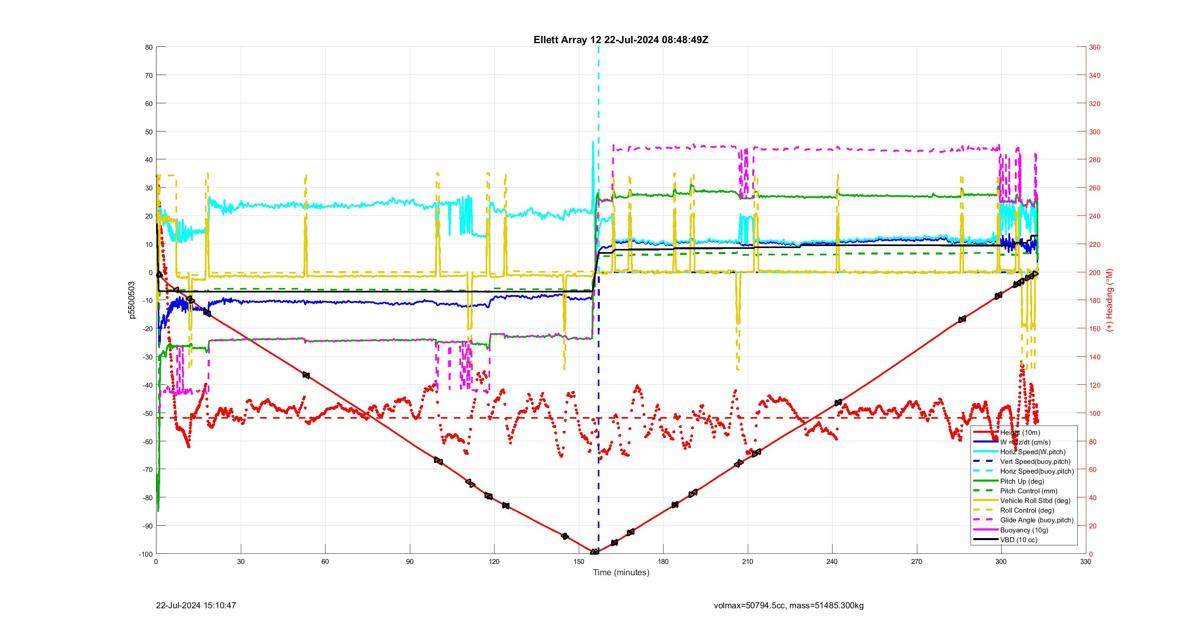
Task: Click the red '(+) Heading (°M)' axis label
Action: (x=1110, y=300)
